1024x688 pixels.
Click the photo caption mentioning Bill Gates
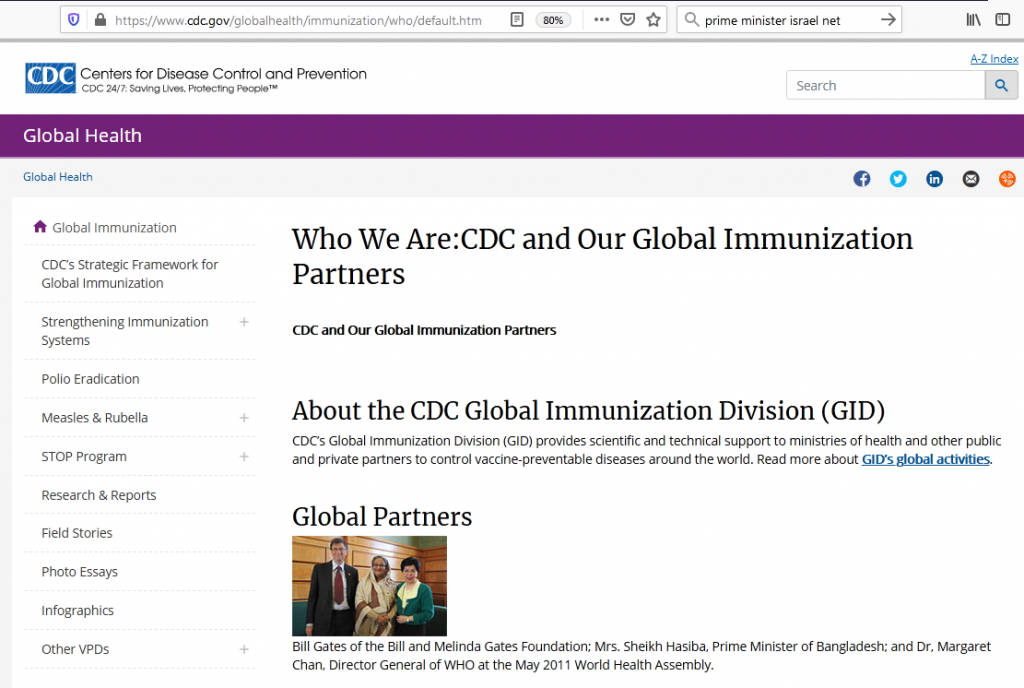(641, 655)
